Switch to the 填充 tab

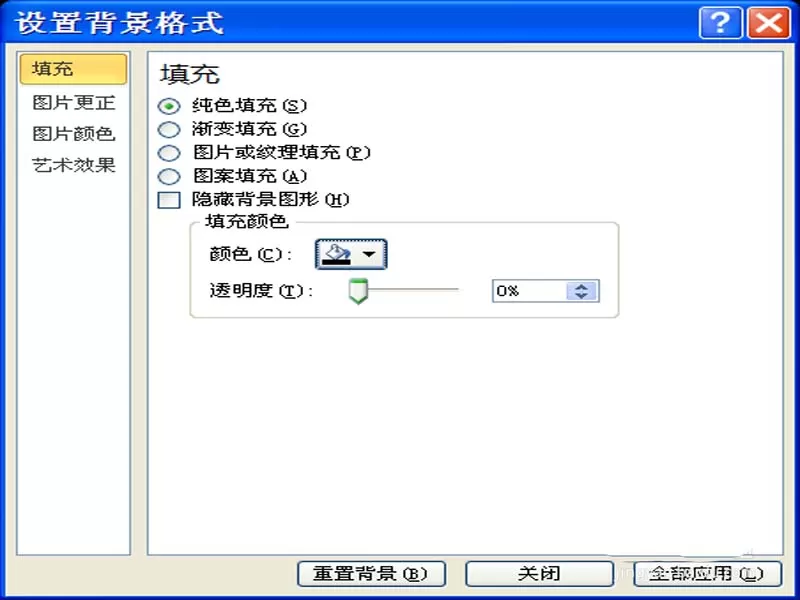(73, 69)
